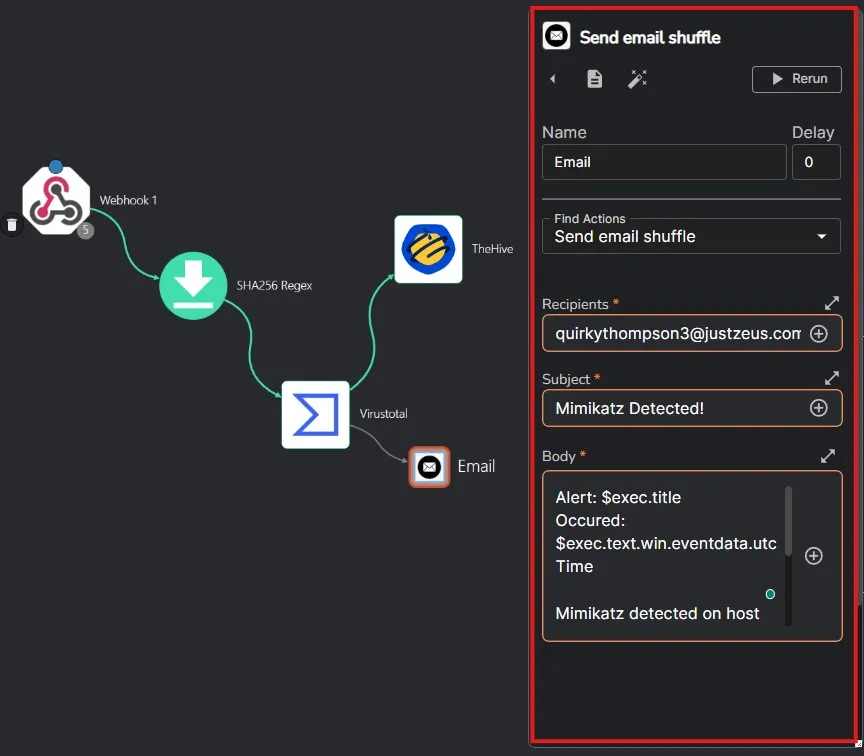
Task: Expand the Subject field editor
Action: point(831,378)
